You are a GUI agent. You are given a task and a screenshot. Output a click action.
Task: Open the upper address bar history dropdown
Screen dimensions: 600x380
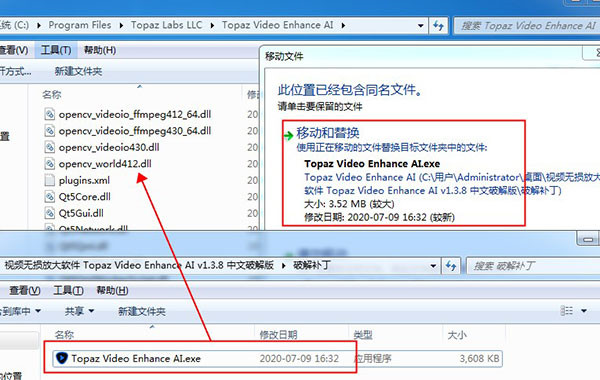[421, 26]
